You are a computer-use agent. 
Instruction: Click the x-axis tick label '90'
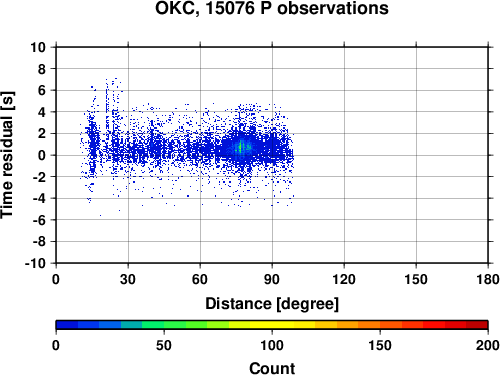point(272,279)
